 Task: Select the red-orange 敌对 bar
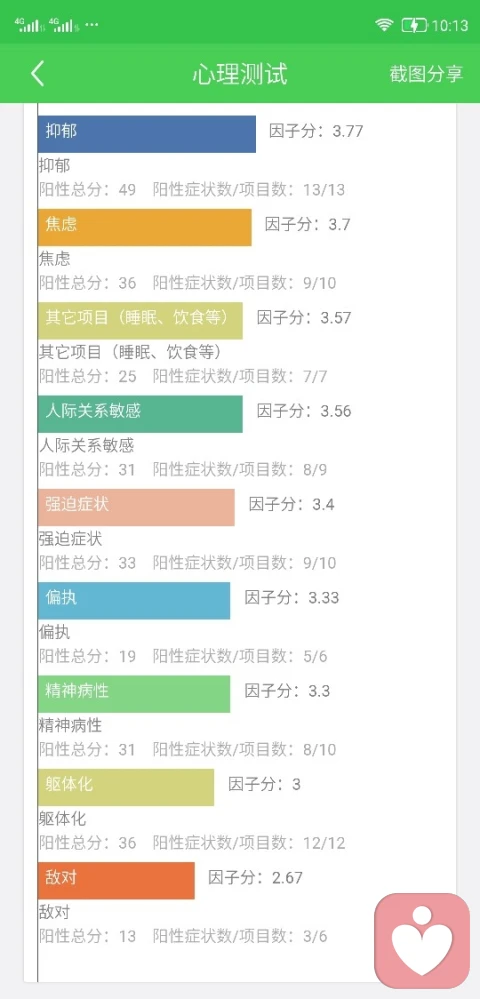pos(116,880)
